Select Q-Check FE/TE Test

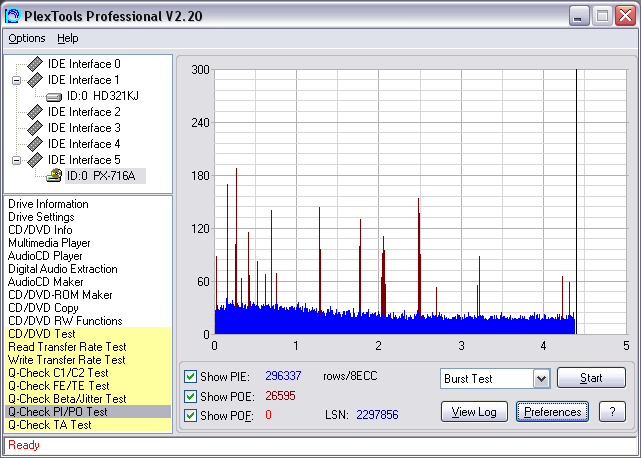point(88,386)
